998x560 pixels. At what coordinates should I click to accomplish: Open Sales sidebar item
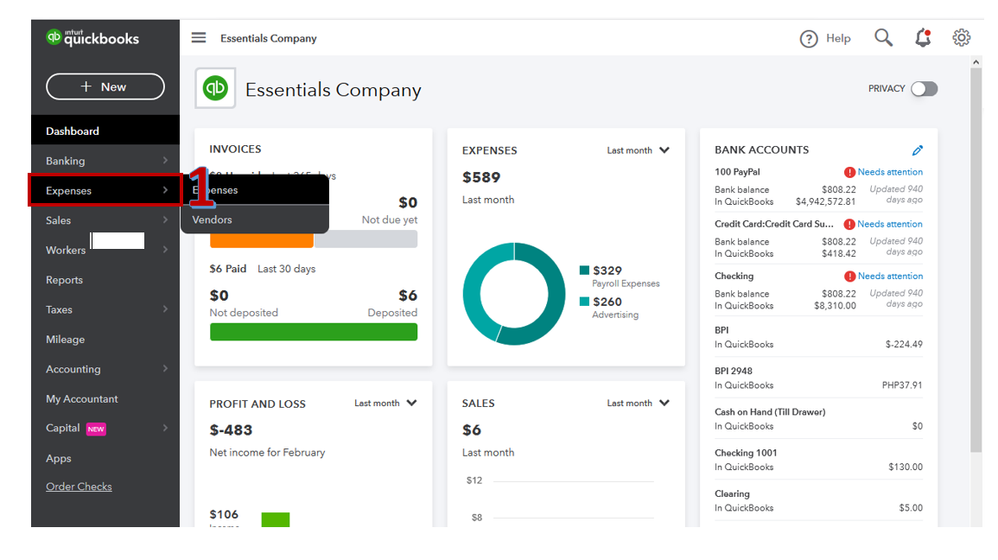click(x=58, y=220)
